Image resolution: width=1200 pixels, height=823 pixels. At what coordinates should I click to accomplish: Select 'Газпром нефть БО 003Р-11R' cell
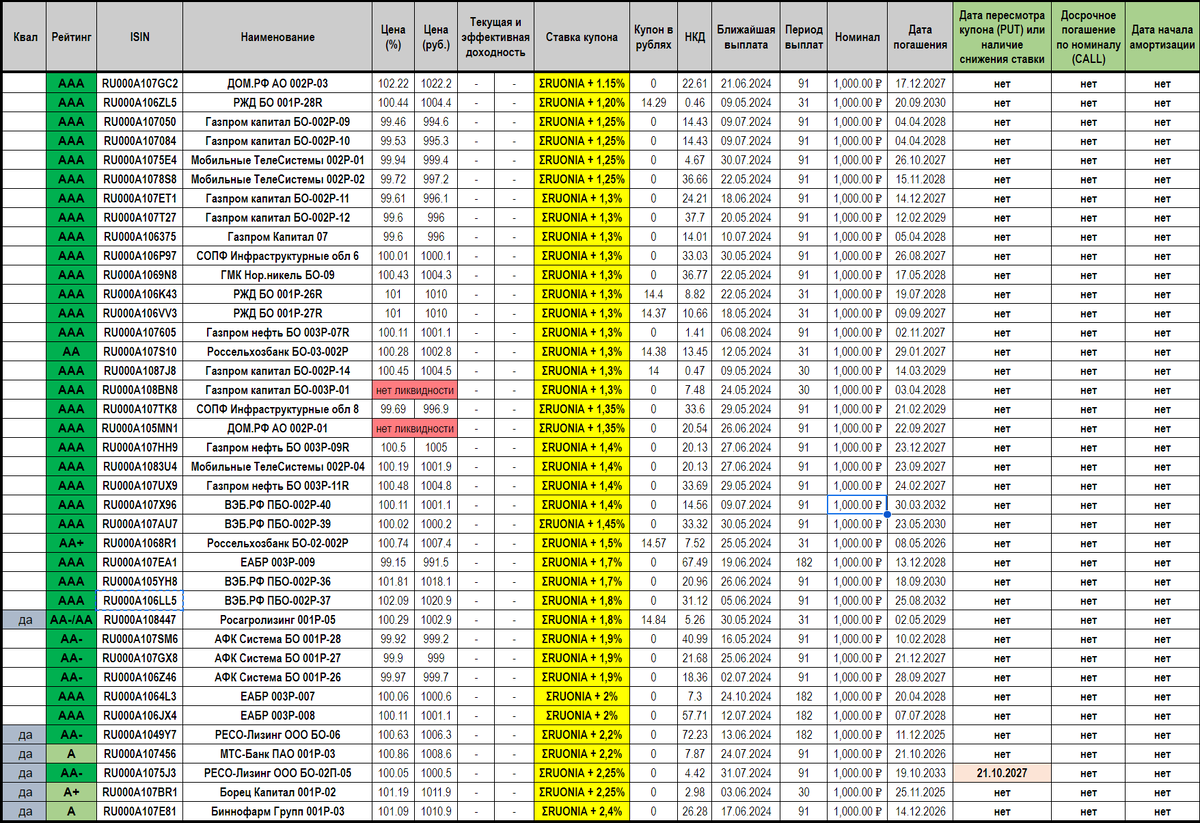(278, 486)
